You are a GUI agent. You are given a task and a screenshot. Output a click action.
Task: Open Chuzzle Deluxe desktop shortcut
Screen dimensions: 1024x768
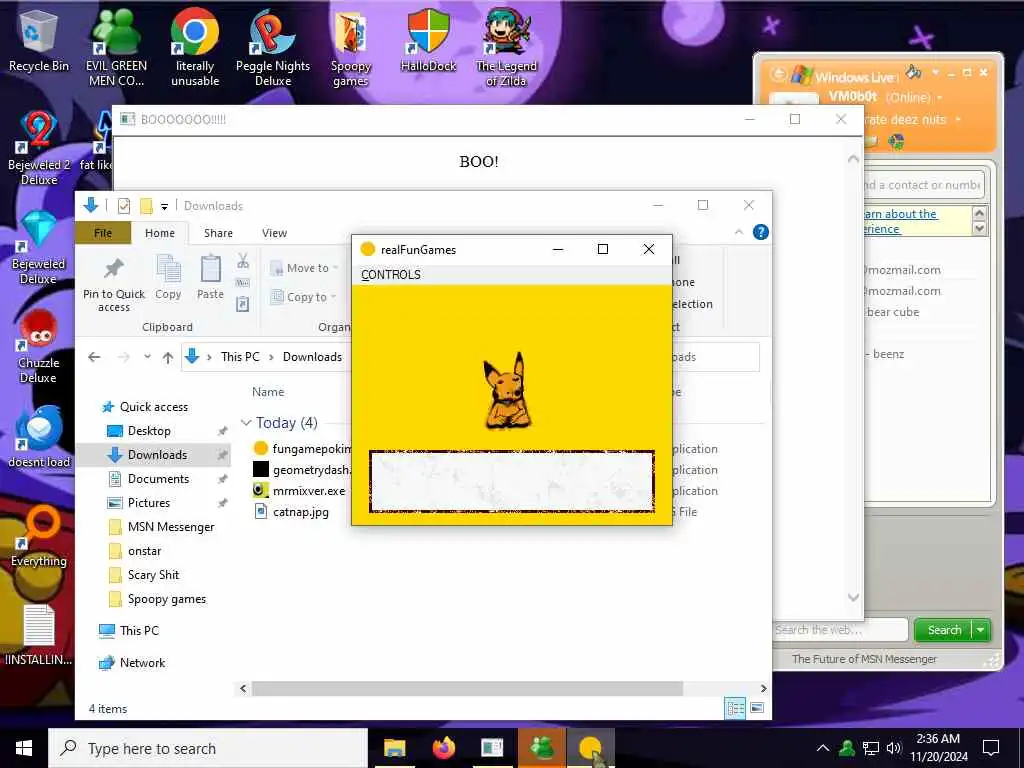(39, 346)
